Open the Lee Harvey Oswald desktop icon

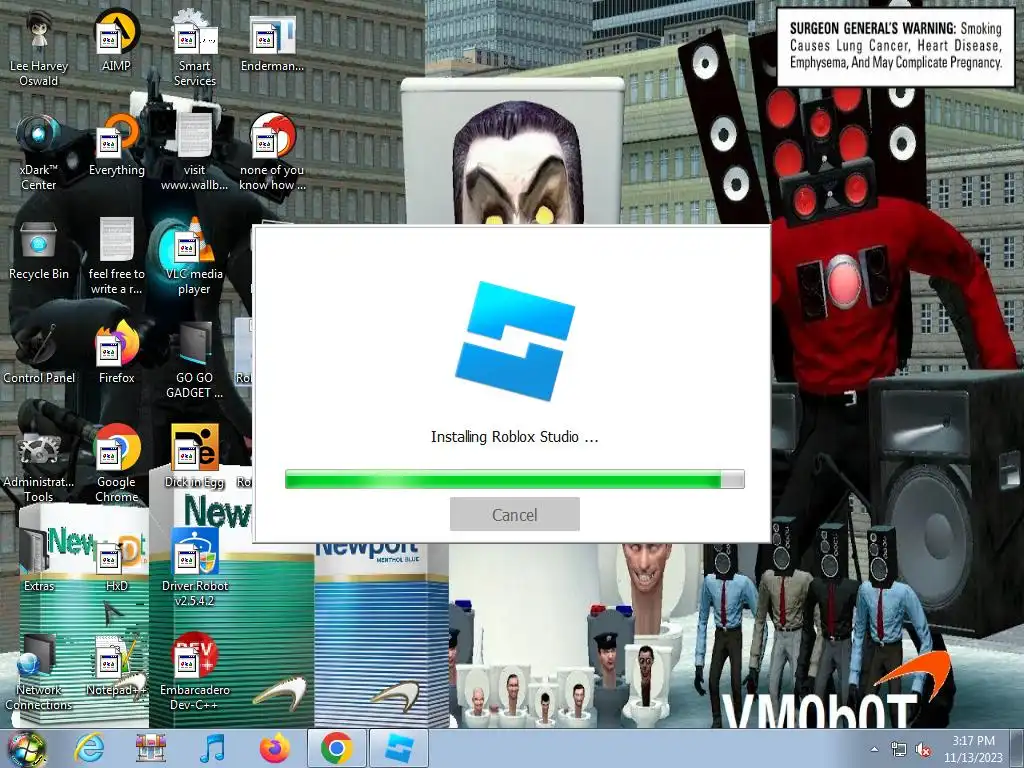39,48
